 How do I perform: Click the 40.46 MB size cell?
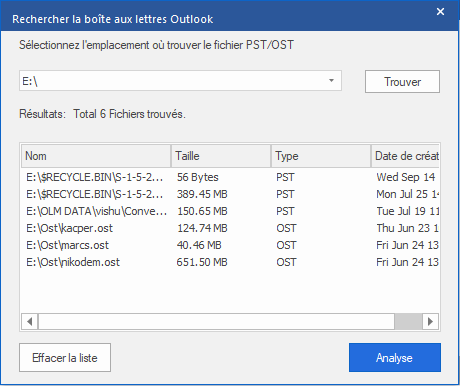199,245
